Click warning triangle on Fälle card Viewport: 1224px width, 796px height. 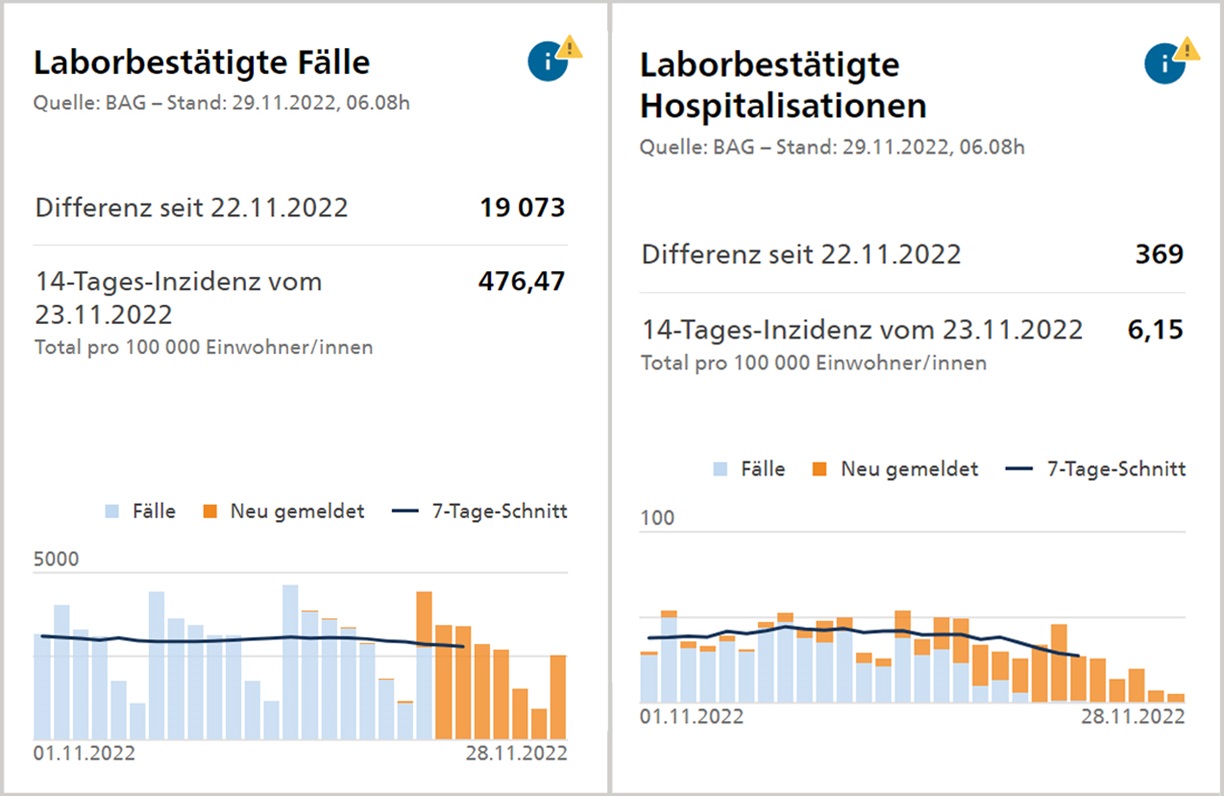point(570,46)
